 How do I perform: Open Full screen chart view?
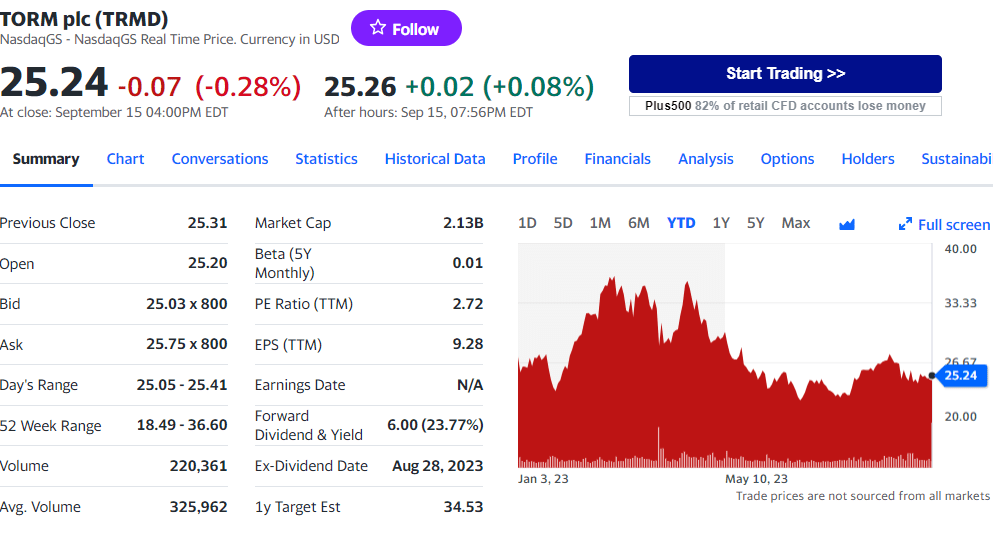[x=944, y=224]
